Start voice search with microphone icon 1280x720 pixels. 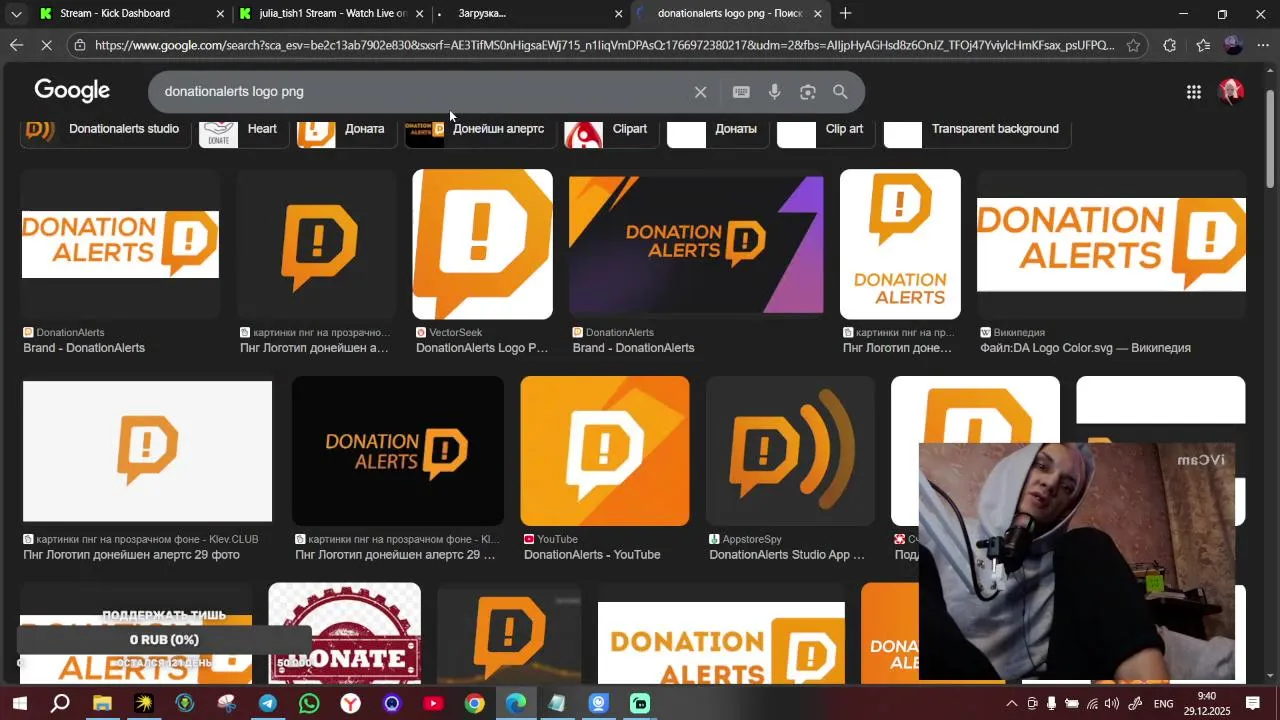[774, 92]
